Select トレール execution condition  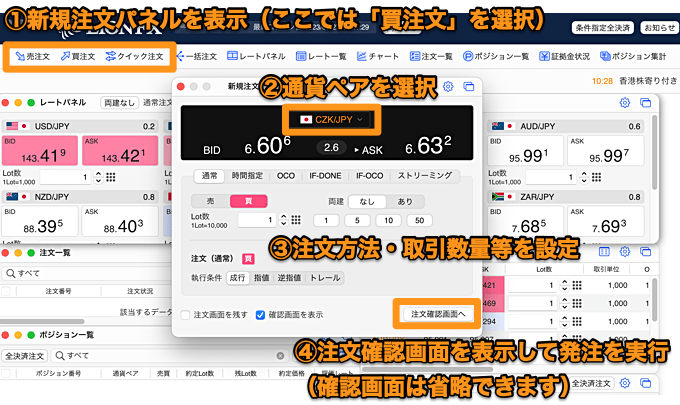click(x=325, y=278)
